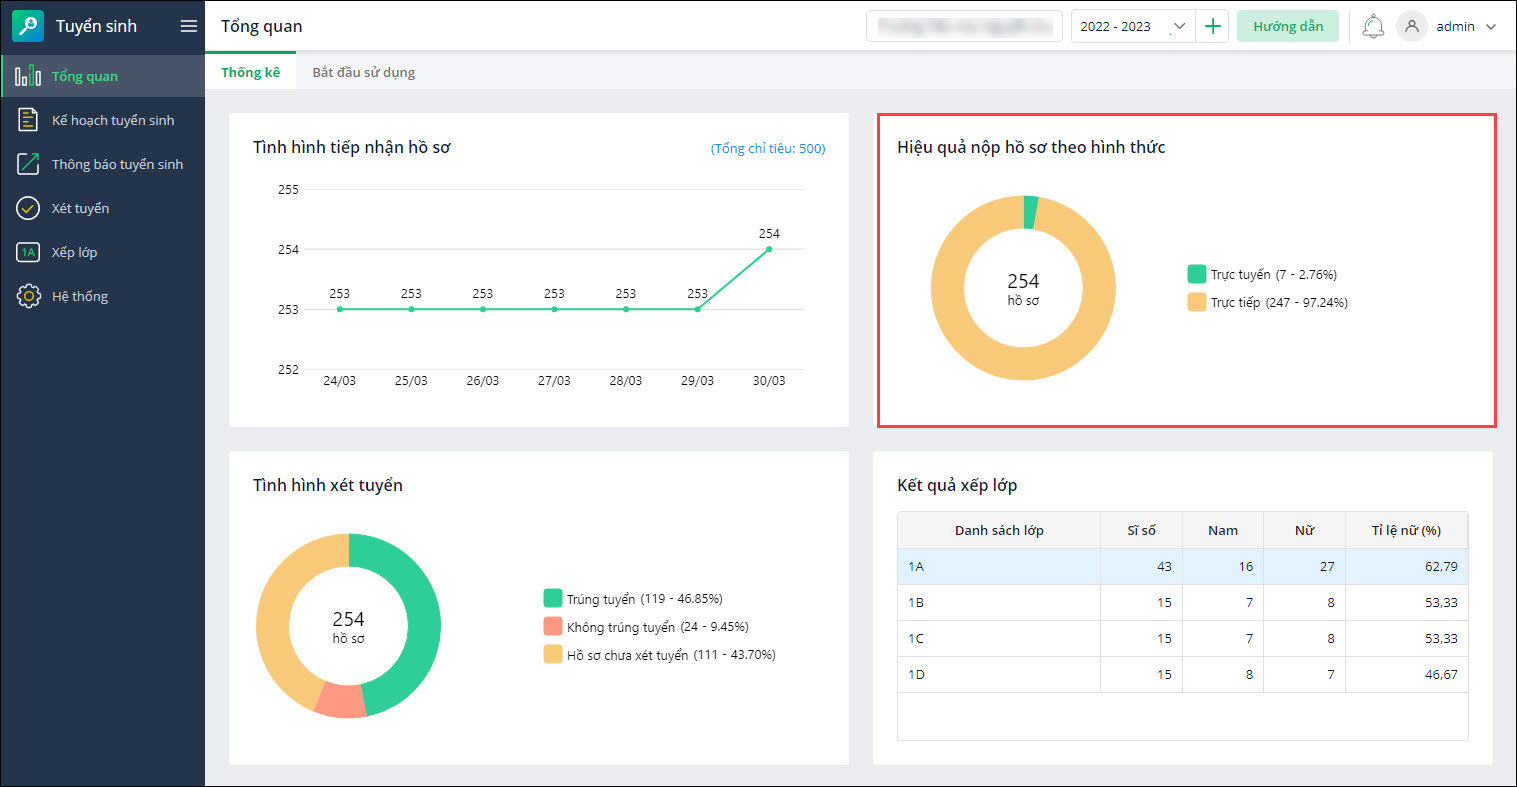Open the blurred school name selector field
This screenshot has width=1517, height=787.
tap(963, 27)
